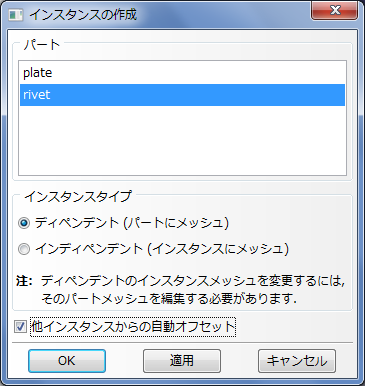The width and height of the screenshot is (365, 386).
Task: Click the ディペンデント (パートにメッシュ) label text
Action: (x=132, y=223)
